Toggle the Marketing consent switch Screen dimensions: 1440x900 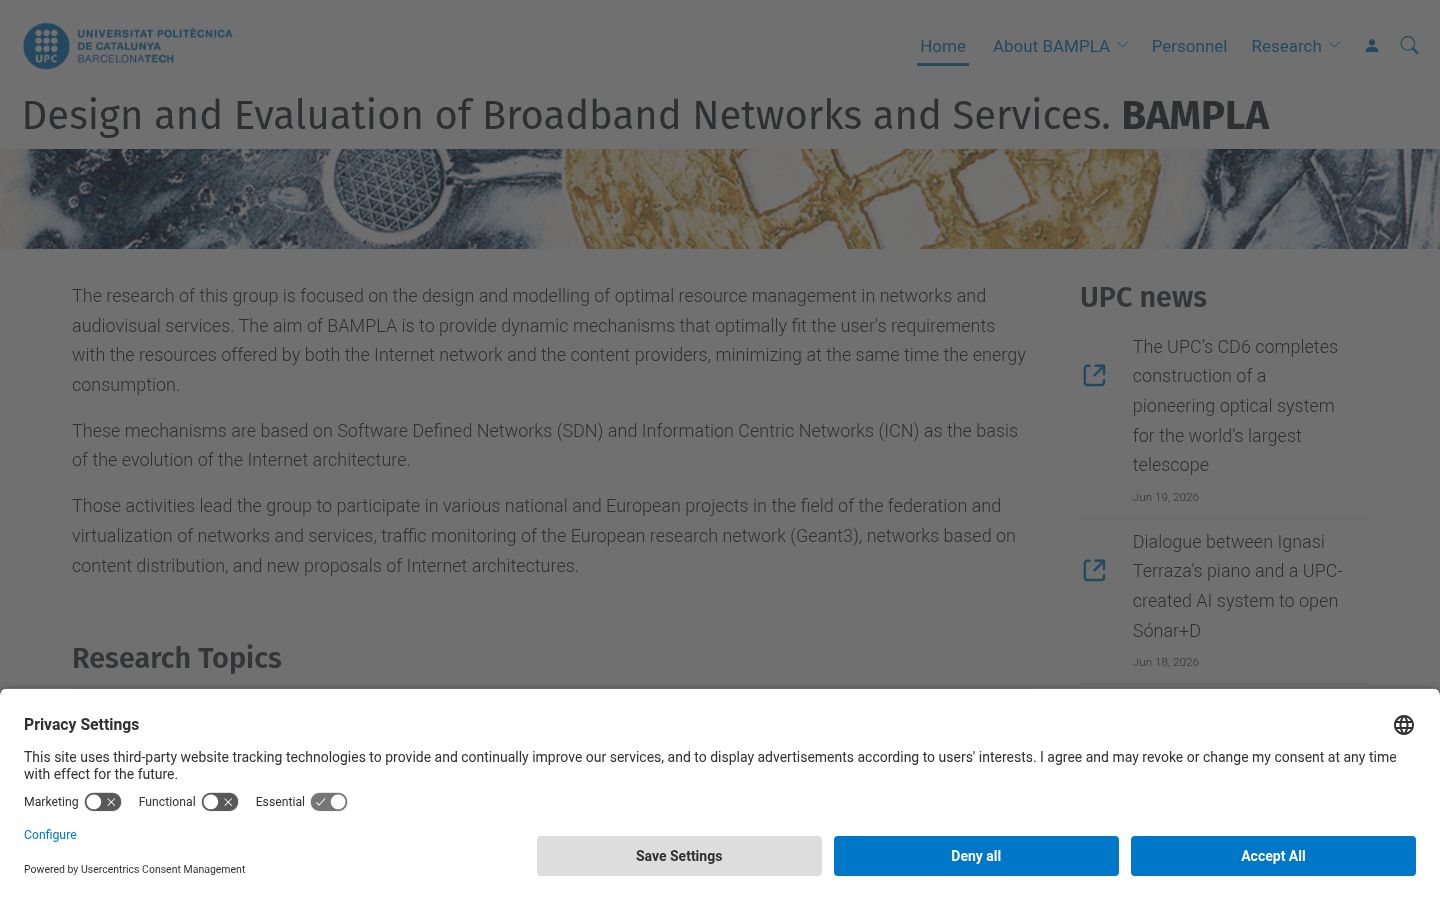tap(103, 802)
